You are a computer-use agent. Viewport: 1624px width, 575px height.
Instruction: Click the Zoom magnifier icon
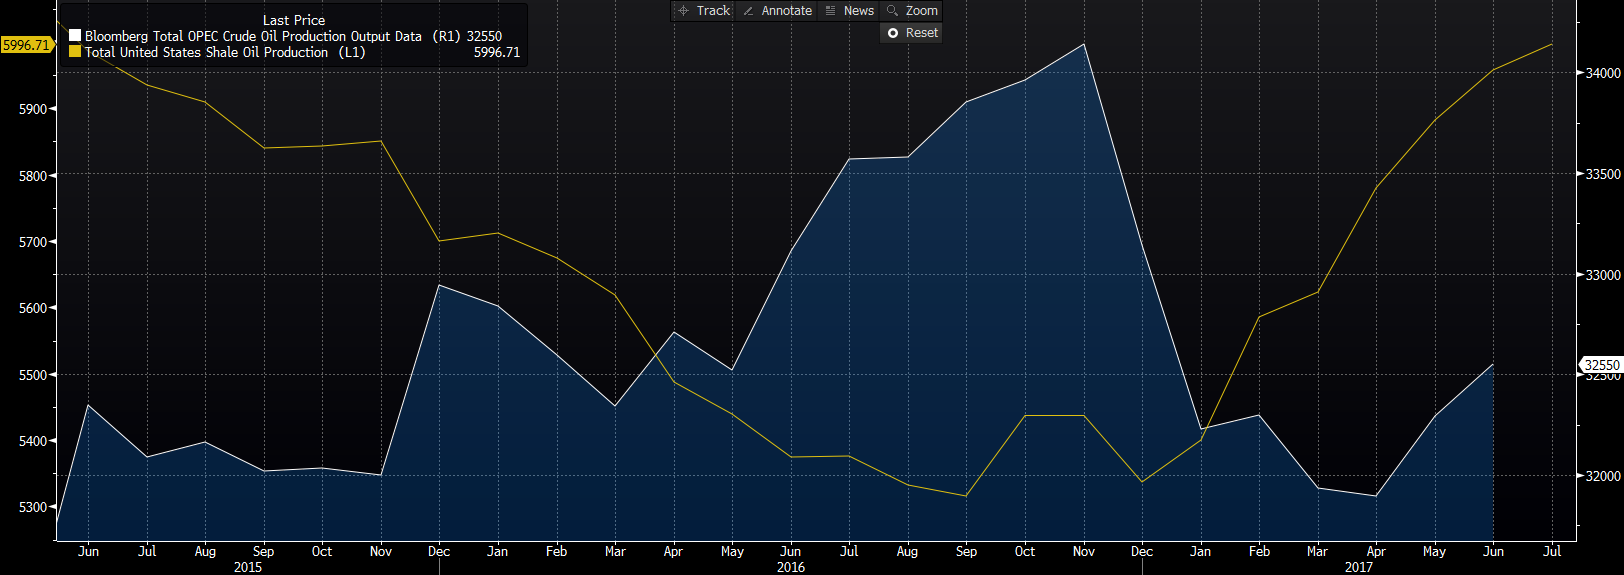(892, 11)
